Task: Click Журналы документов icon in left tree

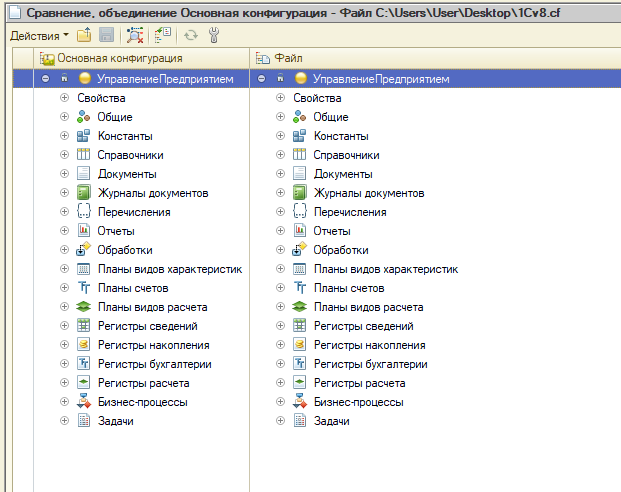Action: coord(84,193)
